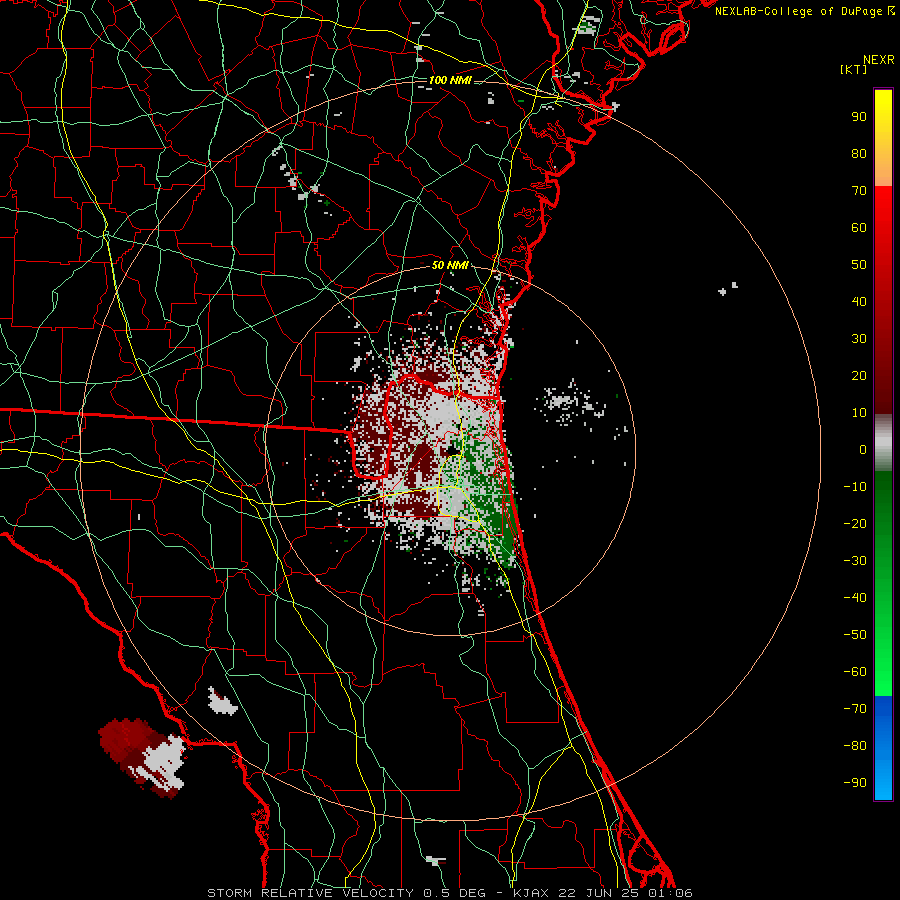The image size is (900, 900).
Task: Click the positive 50 knot scale label
Action: pyautogui.click(x=859, y=265)
